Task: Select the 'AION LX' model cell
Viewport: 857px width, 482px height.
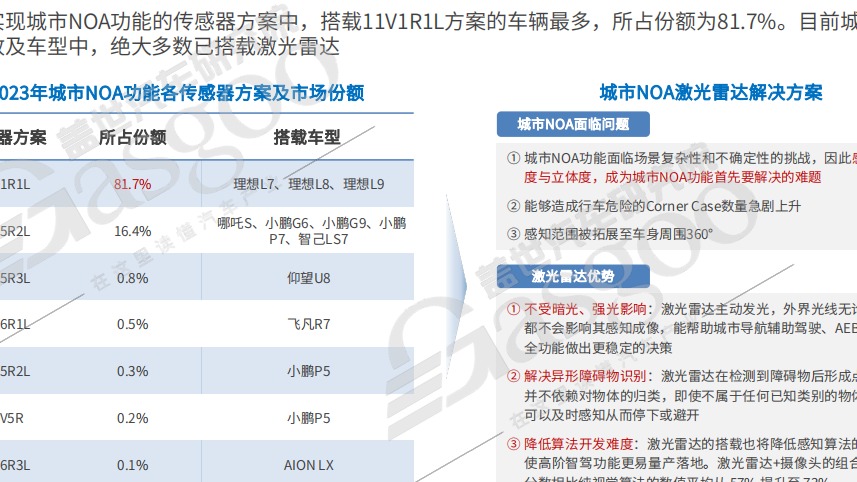Action: pyautogui.click(x=308, y=465)
